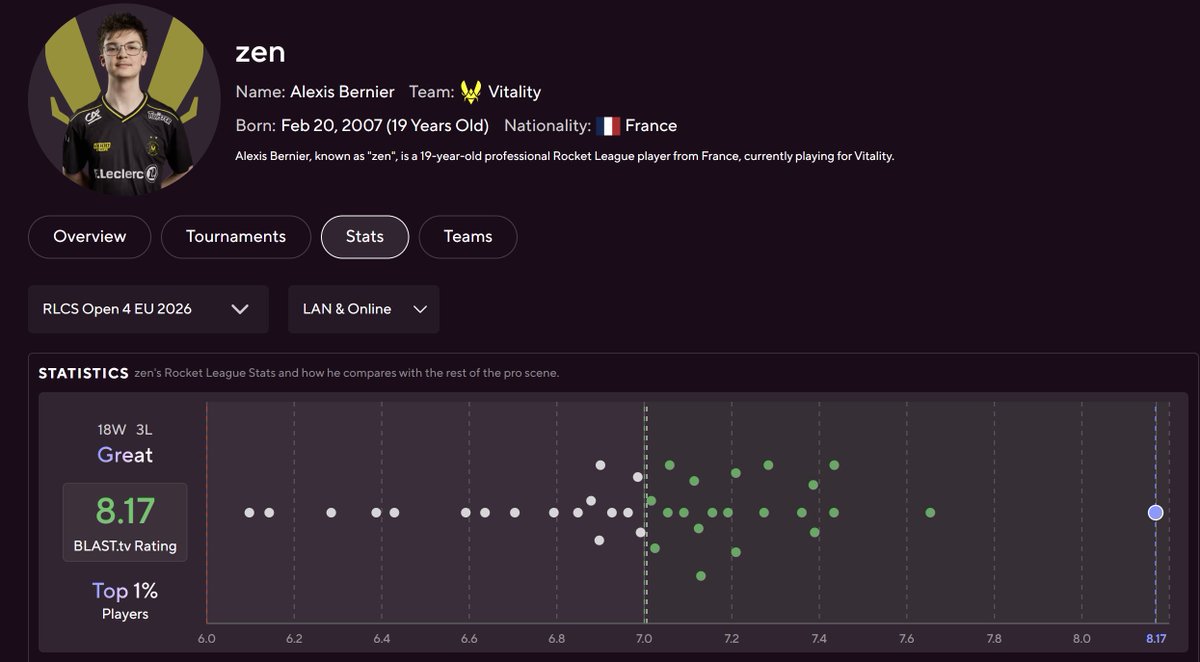Viewport: 1200px width, 662px height.
Task: Click the '18W 3L' record text
Action: (125, 429)
